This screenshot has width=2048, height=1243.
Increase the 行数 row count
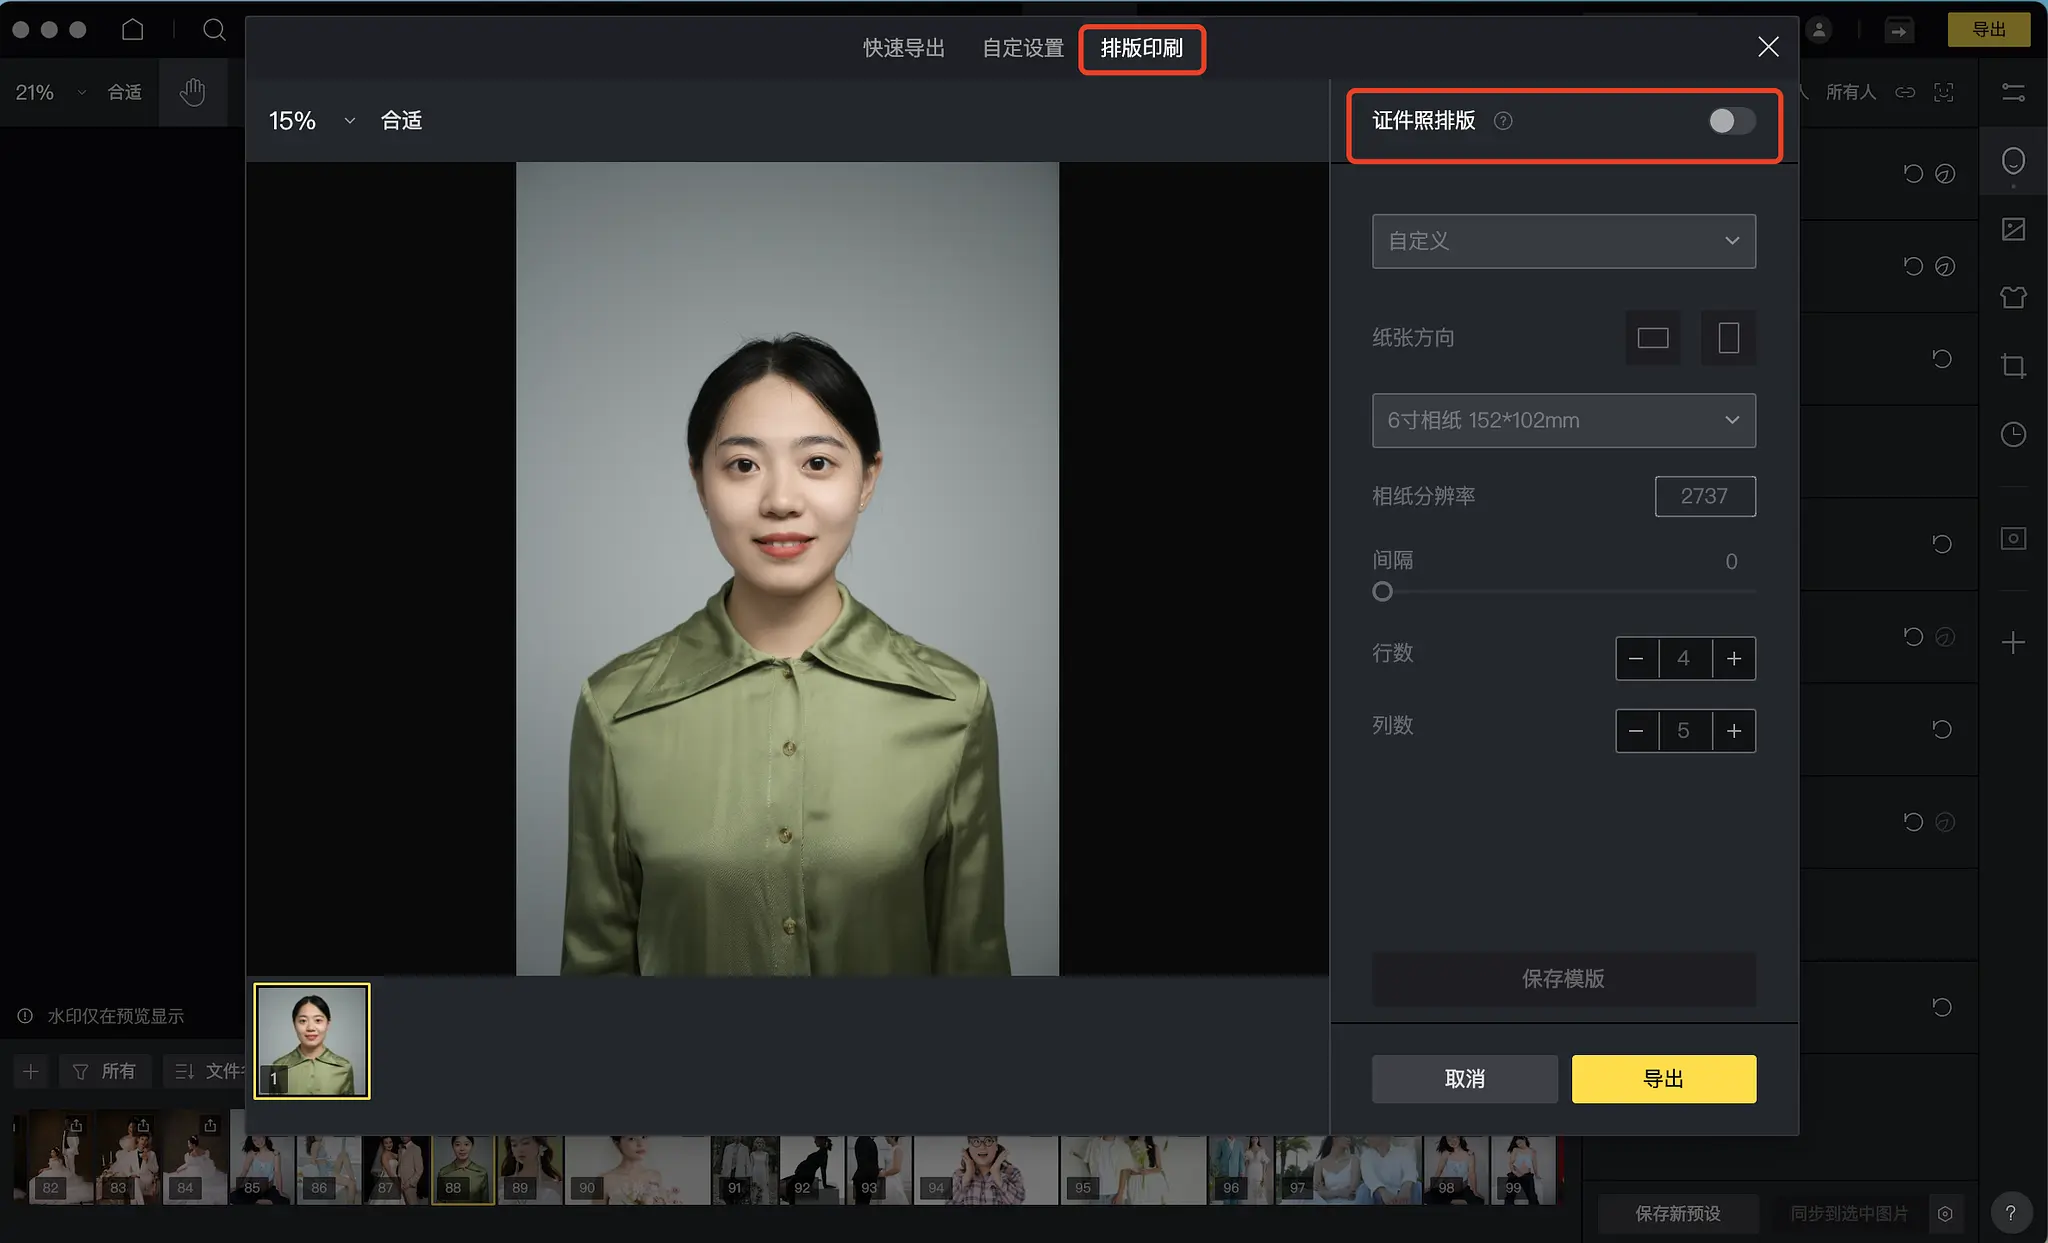1734,659
